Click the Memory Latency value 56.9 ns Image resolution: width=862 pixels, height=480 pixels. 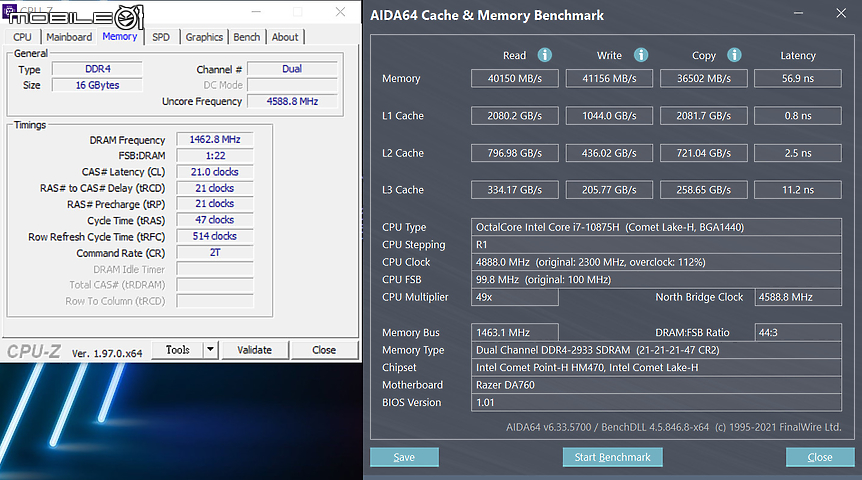(x=798, y=78)
